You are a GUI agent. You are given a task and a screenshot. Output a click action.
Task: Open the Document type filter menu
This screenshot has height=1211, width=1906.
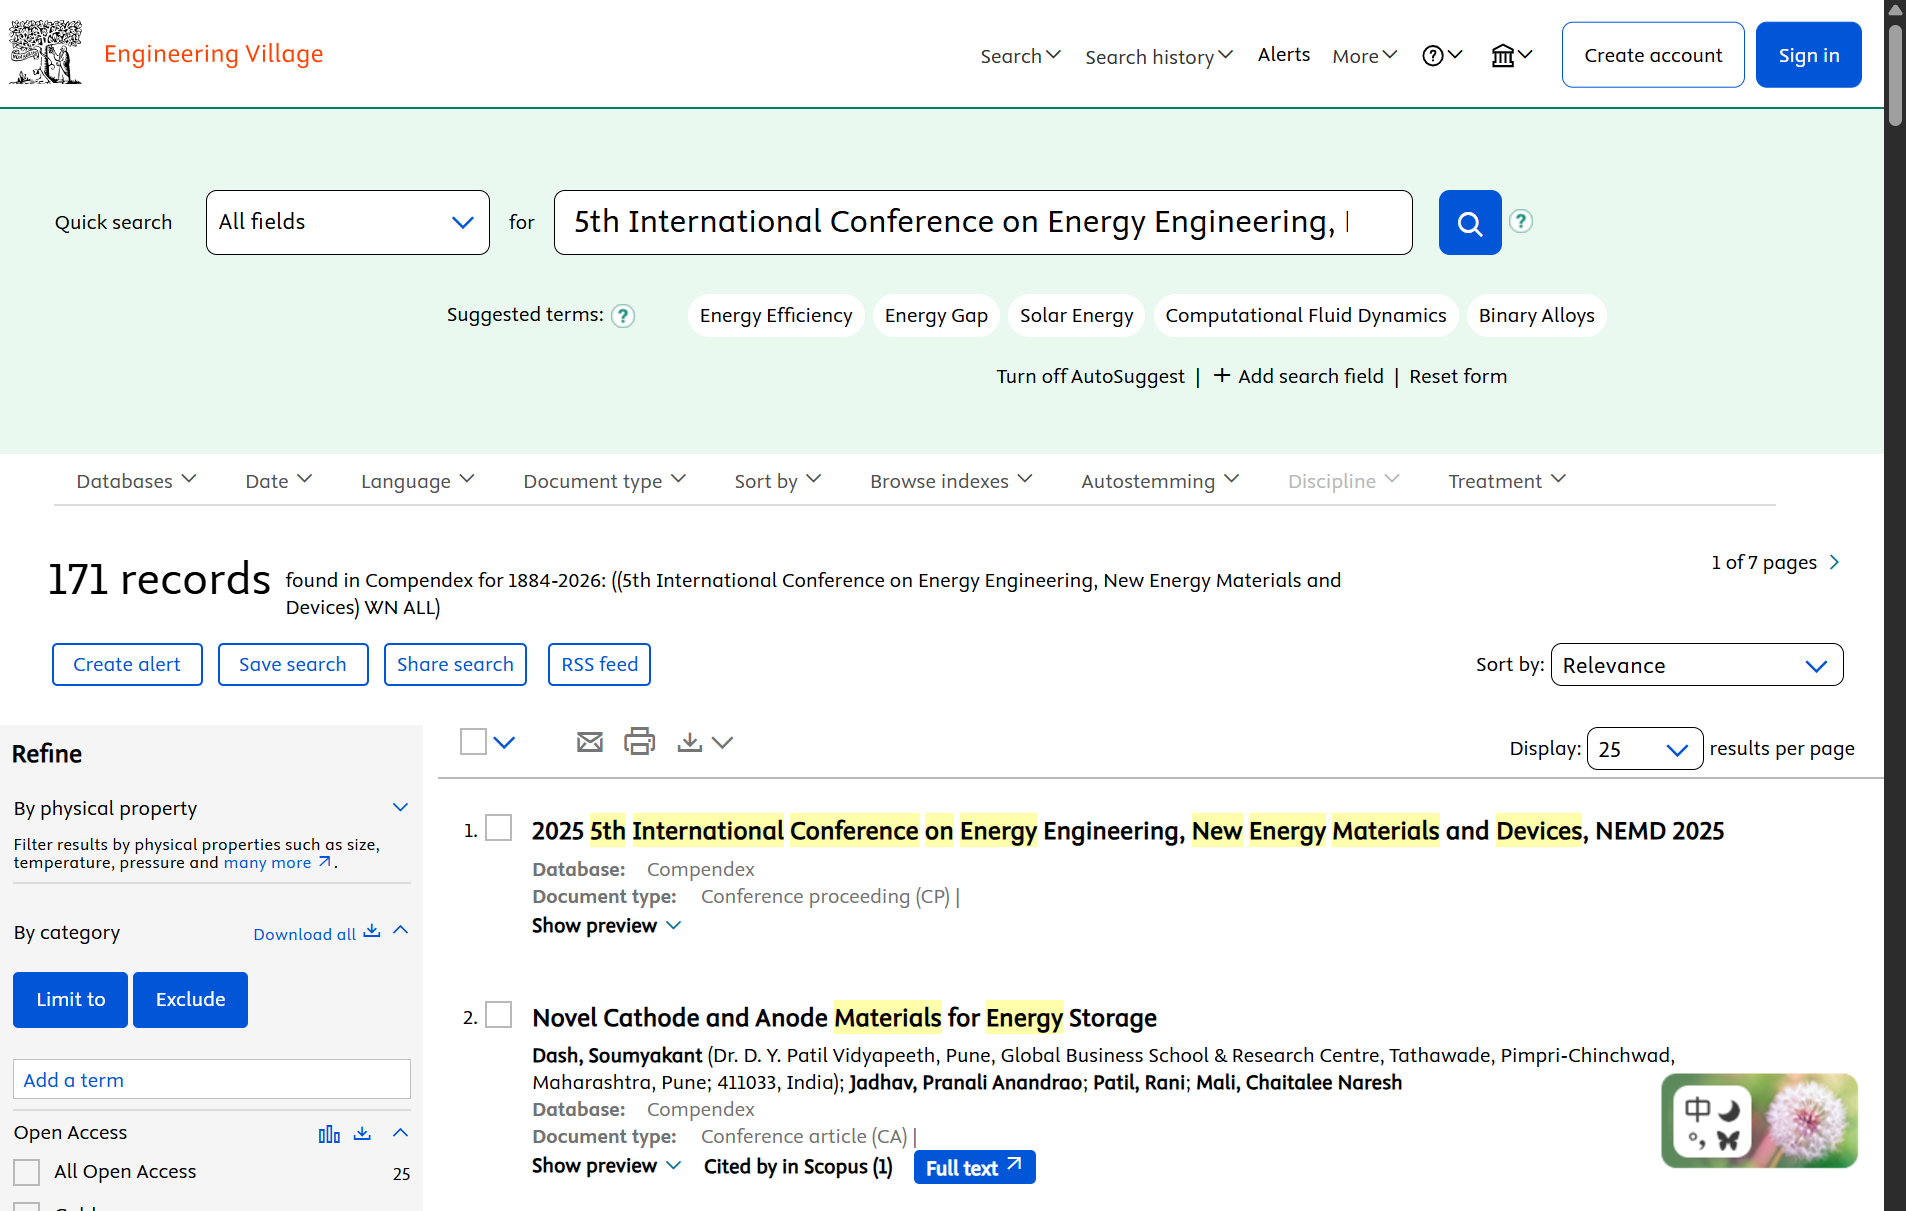tap(604, 481)
